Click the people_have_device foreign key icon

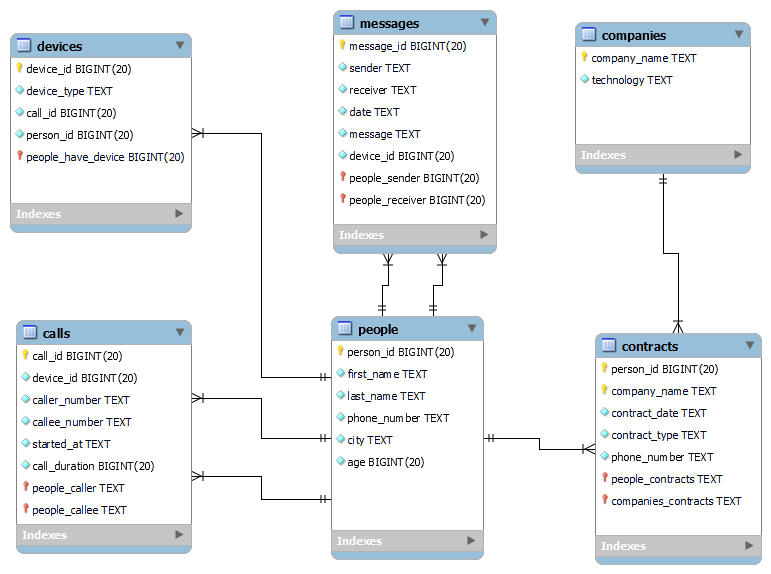[x=19, y=157]
